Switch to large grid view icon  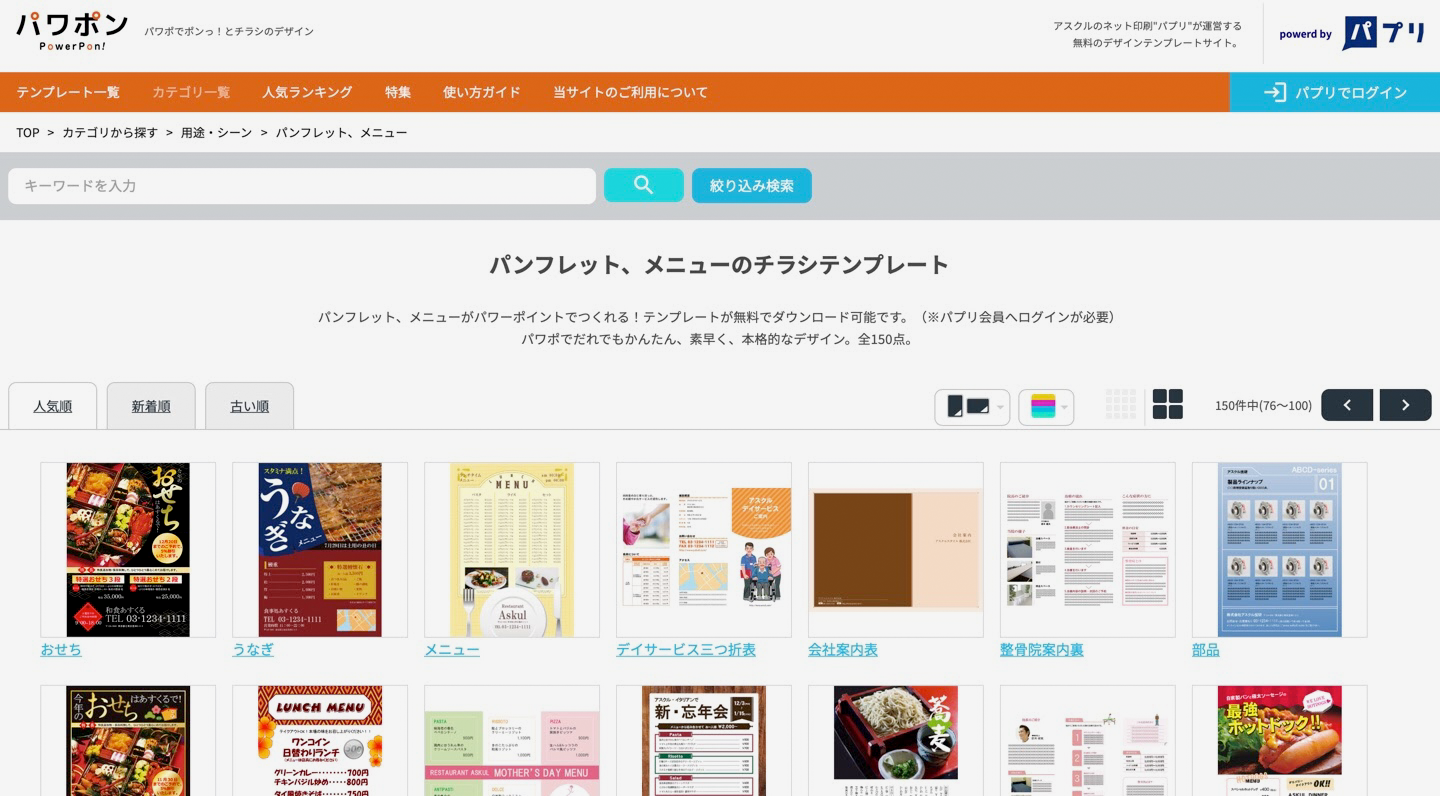[1168, 404]
